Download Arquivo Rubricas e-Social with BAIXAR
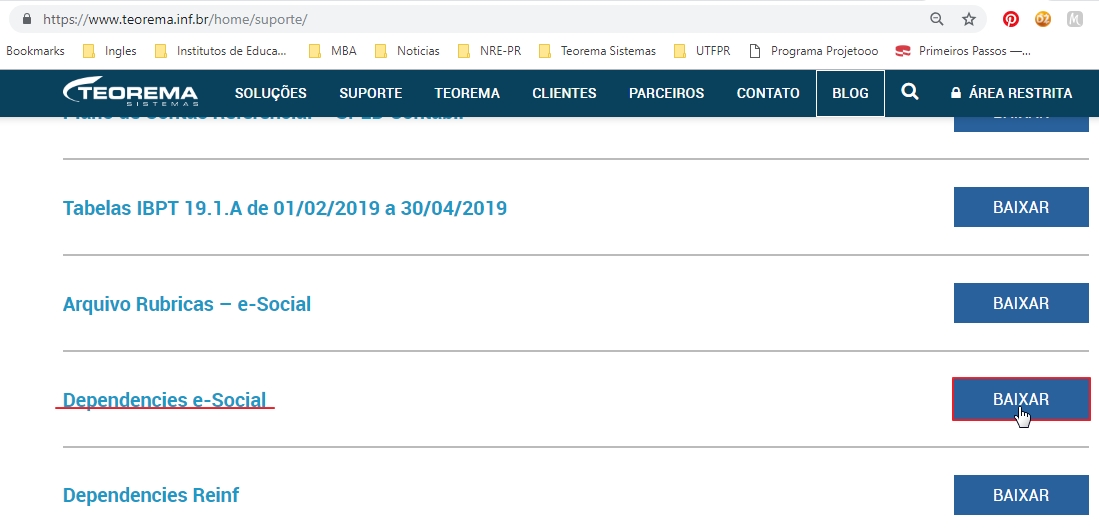The width and height of the screenshot is (1099, 528). pos(1021,303)
